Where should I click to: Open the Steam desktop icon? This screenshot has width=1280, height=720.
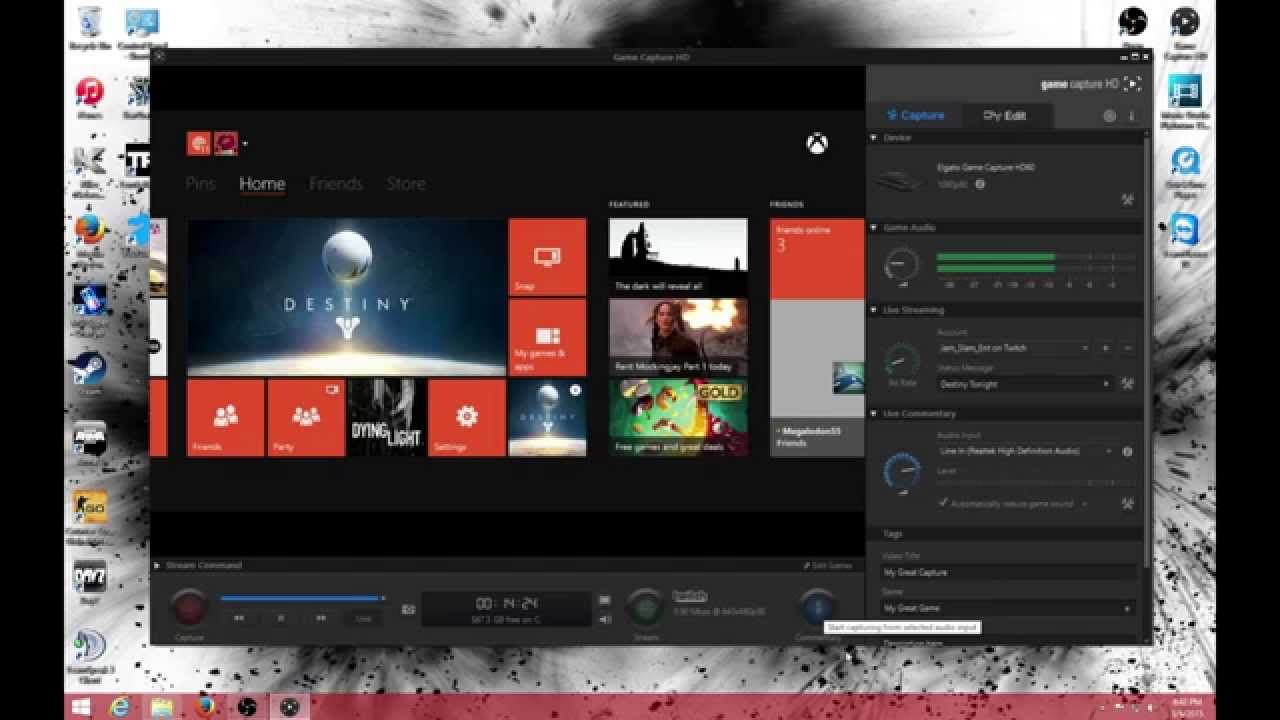[89, 372]
